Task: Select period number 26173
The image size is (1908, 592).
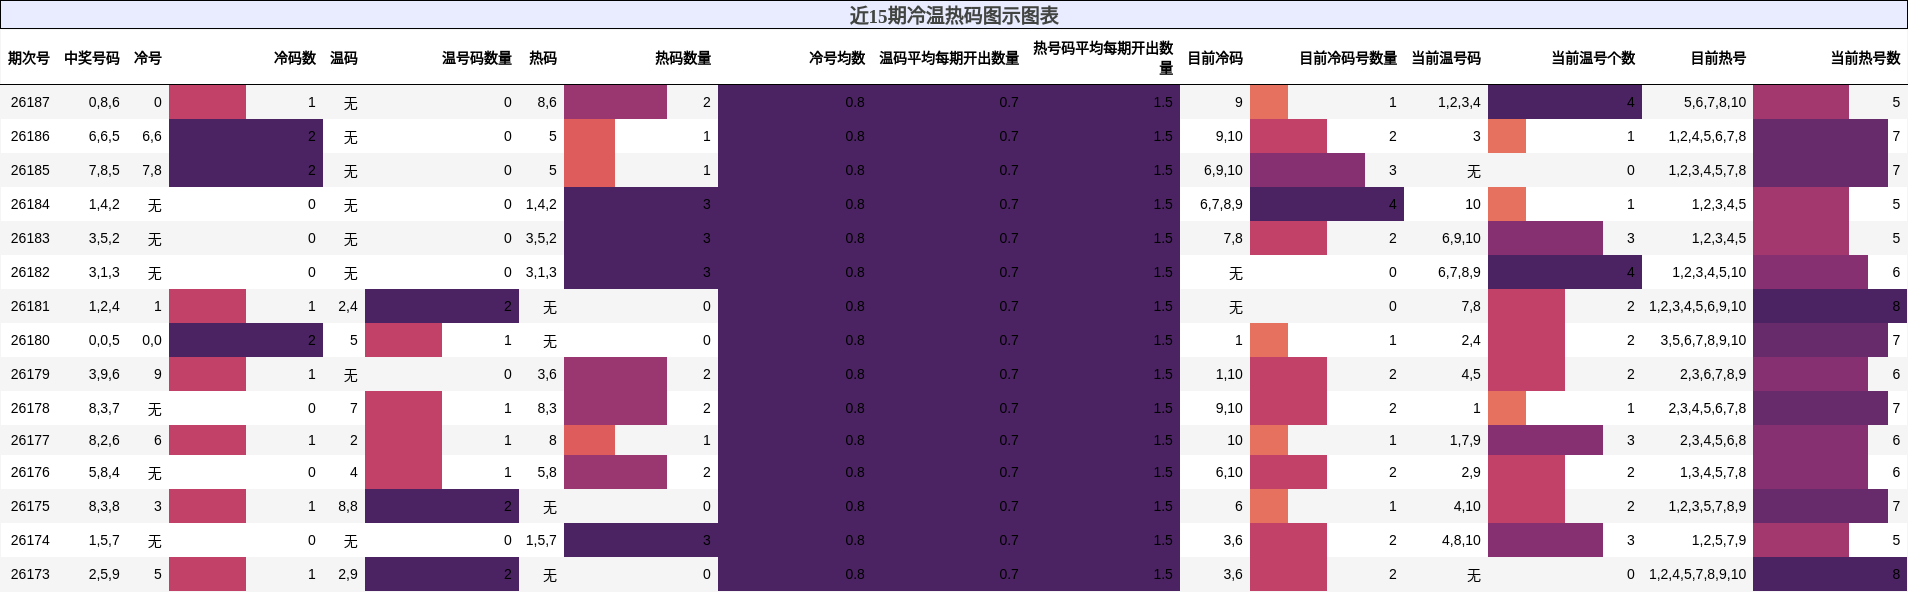Action: click(x=30, y=574)
